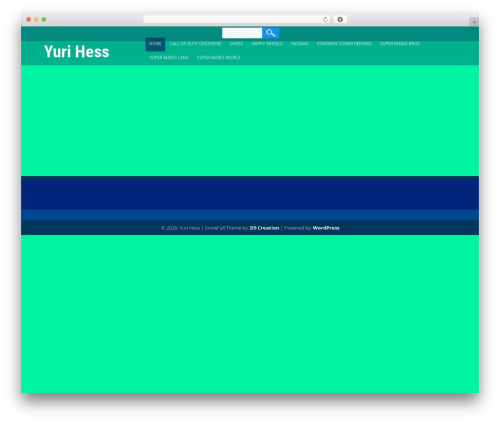This screenshot has width=500, height=423.
Task: Follow the DS Creation footer link
Action: click(x=264, y=228)
